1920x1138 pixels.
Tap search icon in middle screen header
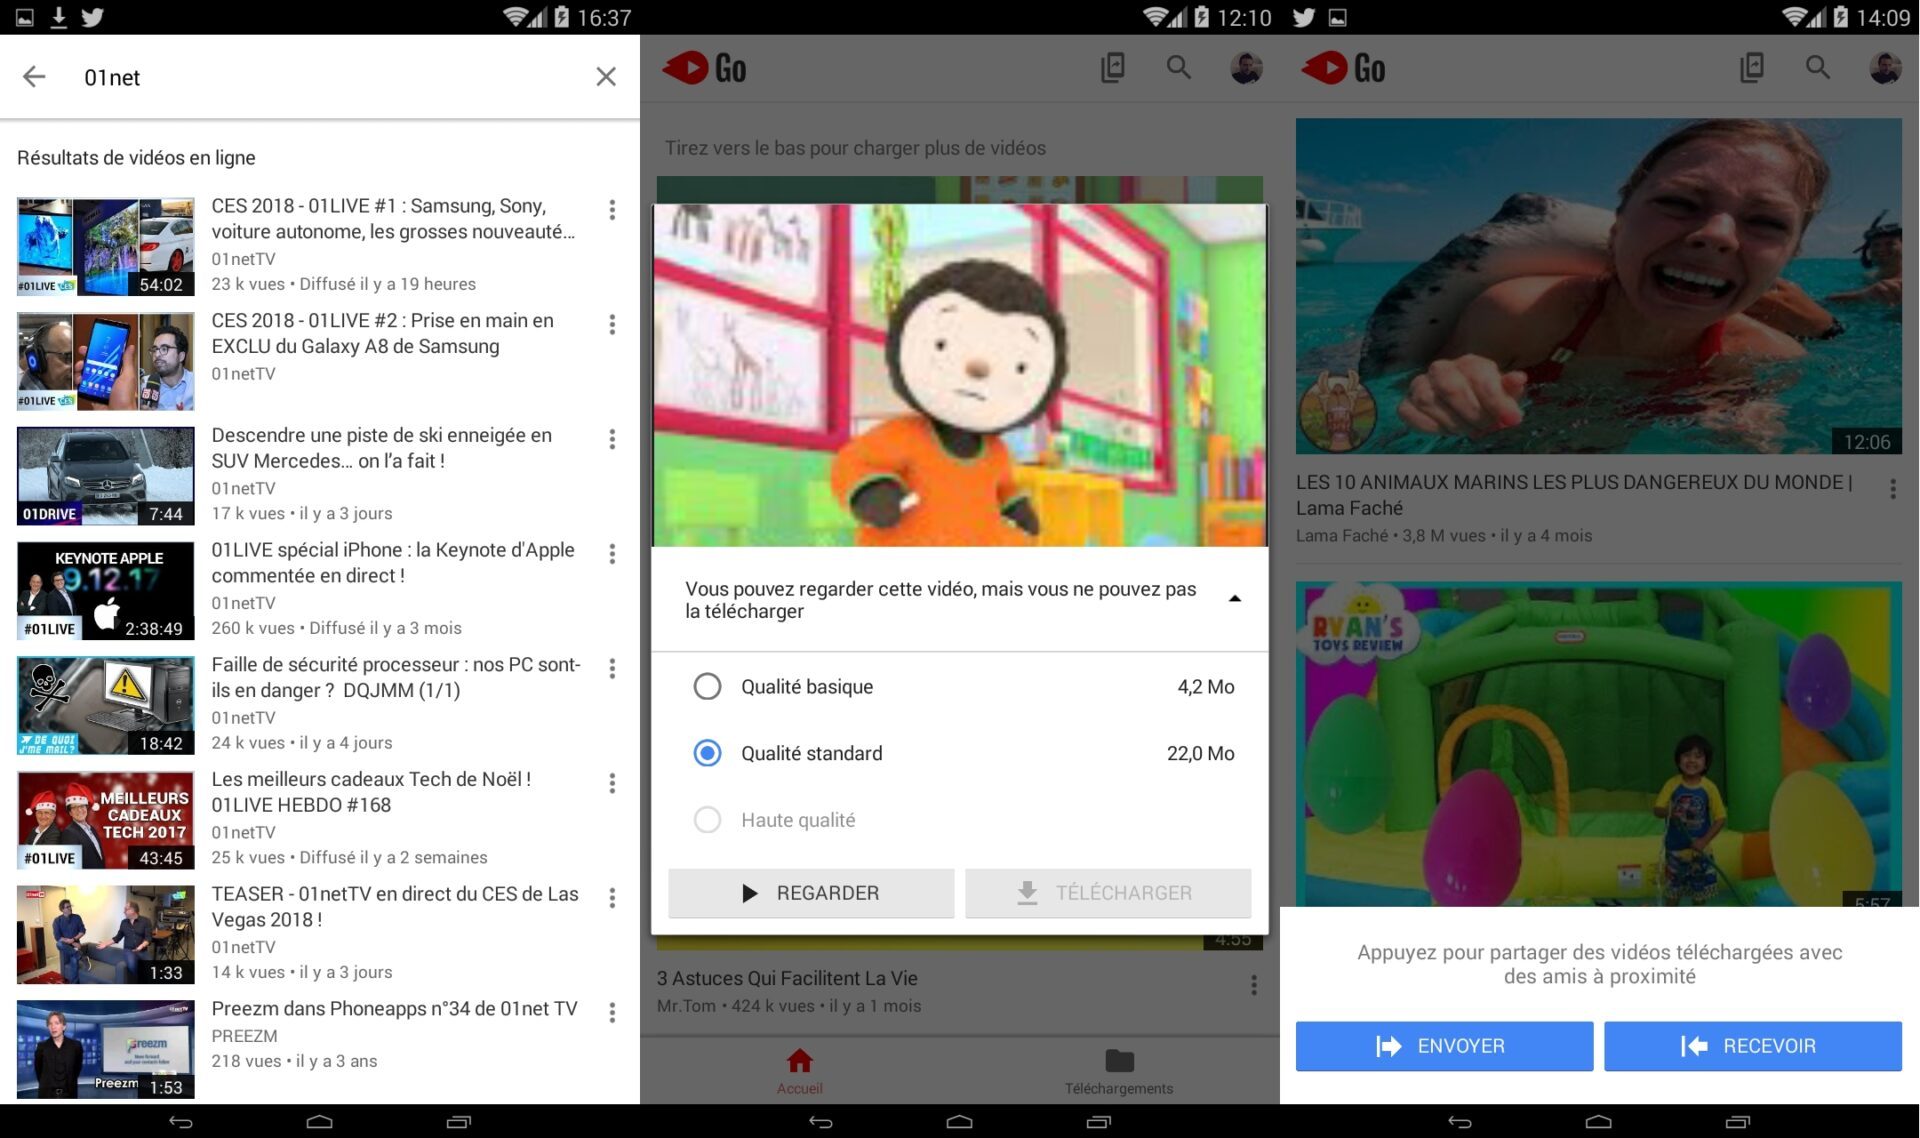point(1179,68)
